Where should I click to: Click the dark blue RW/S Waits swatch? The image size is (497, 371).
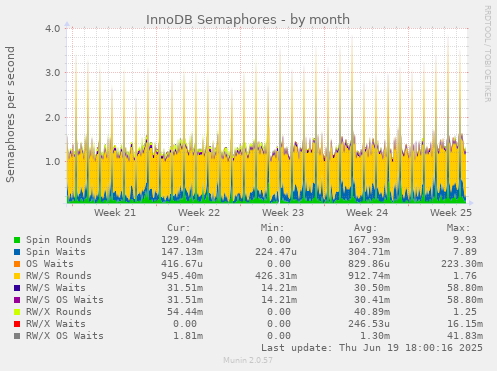coord(17,288)
